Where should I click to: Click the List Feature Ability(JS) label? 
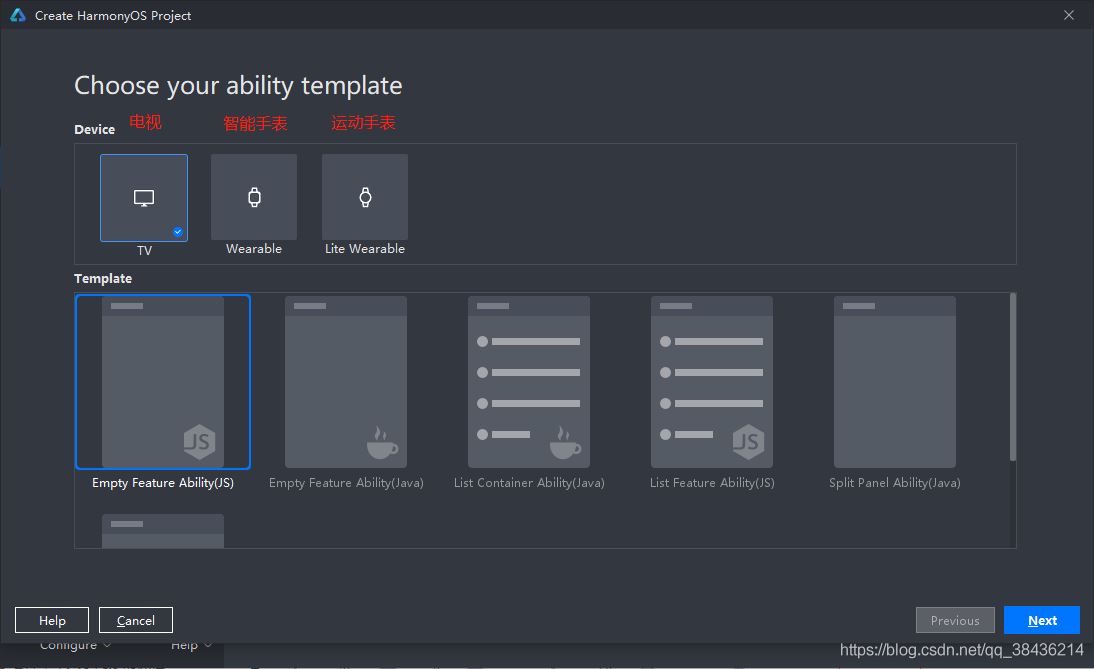(x=712, y=483)
